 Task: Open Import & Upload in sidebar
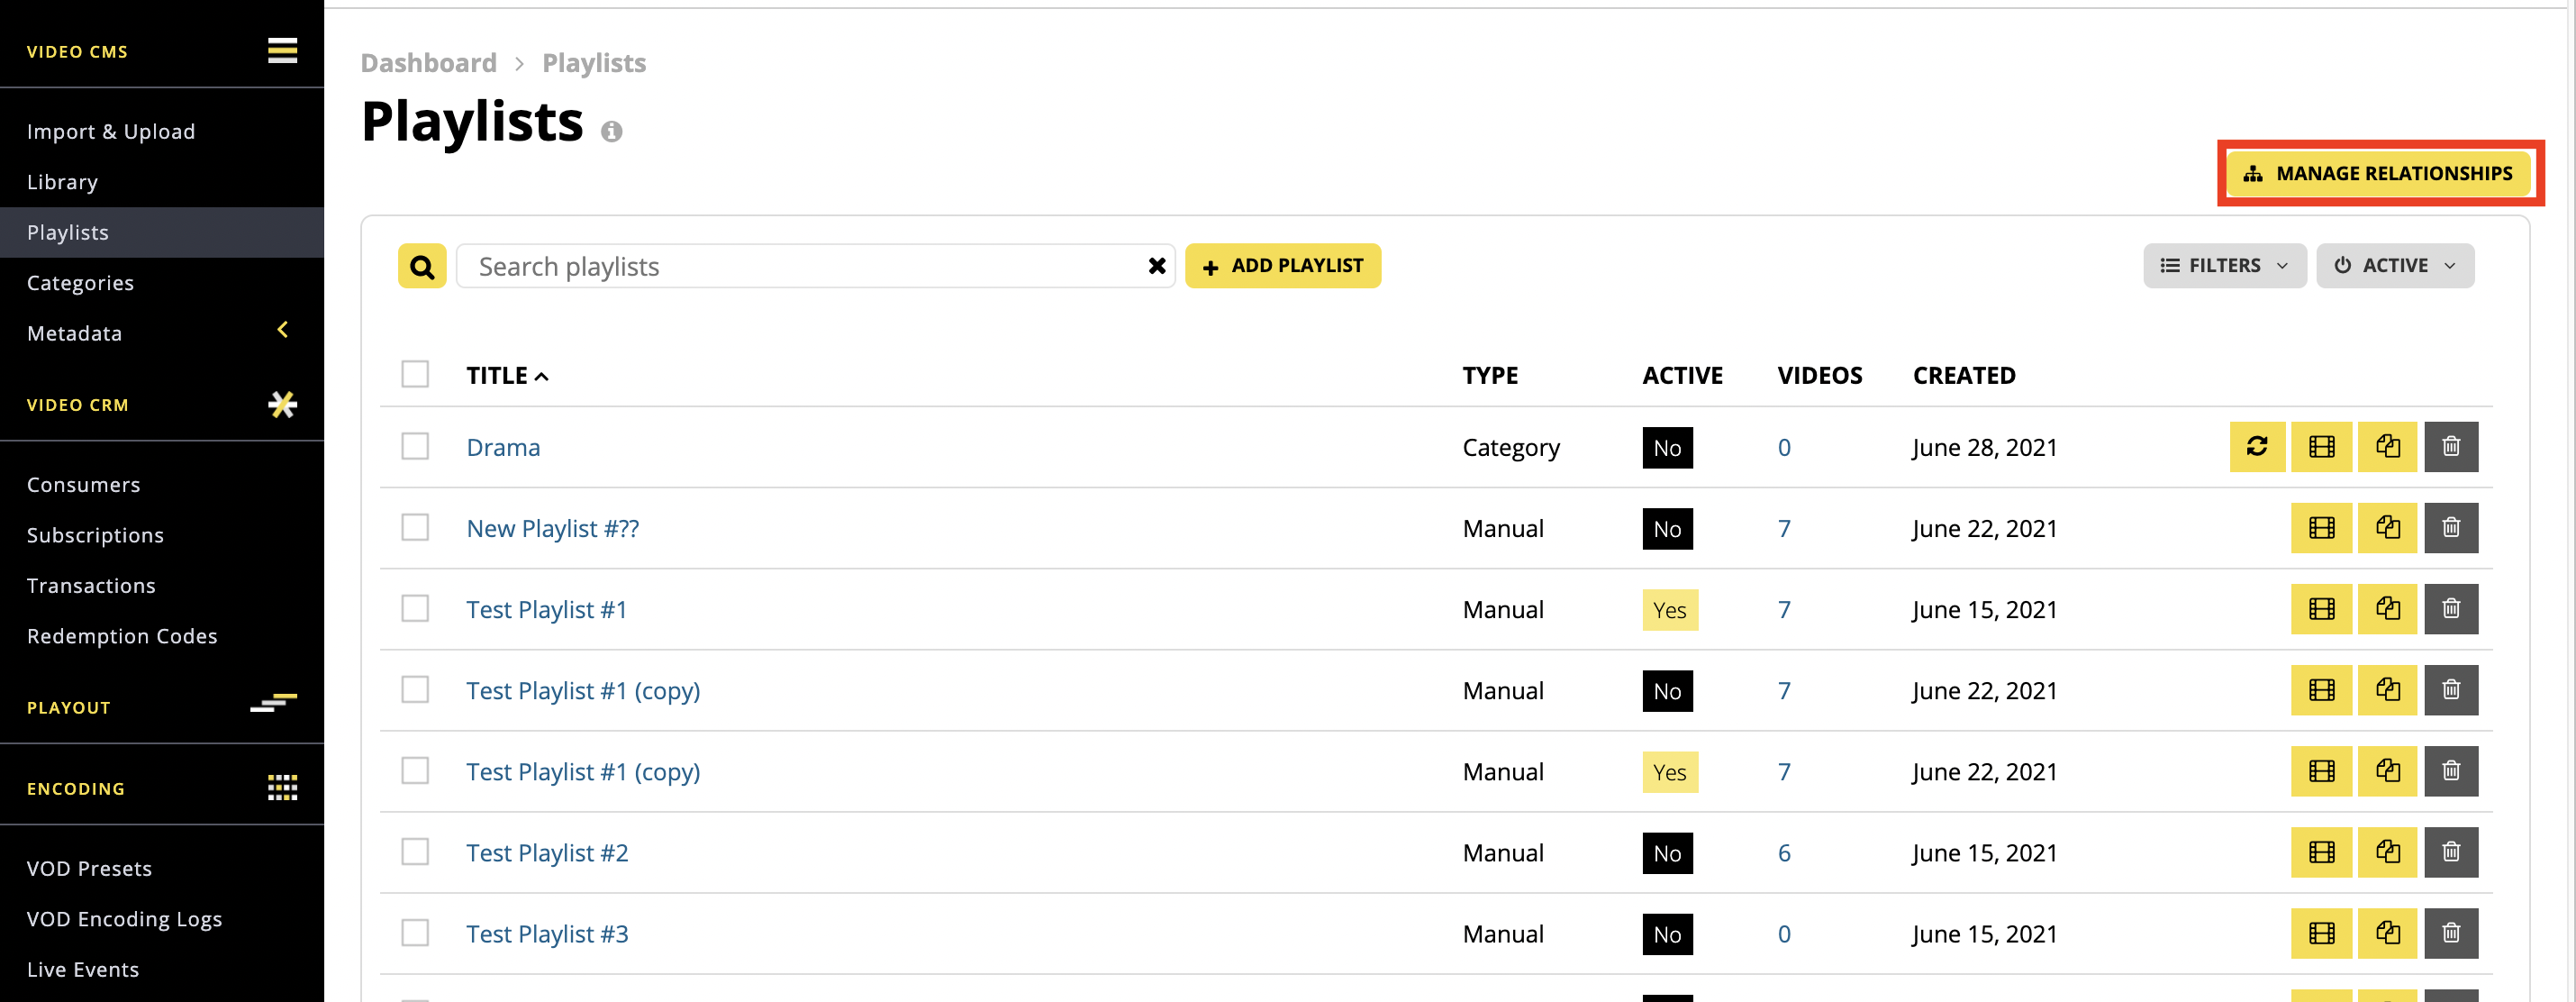(x=111, y=131)
